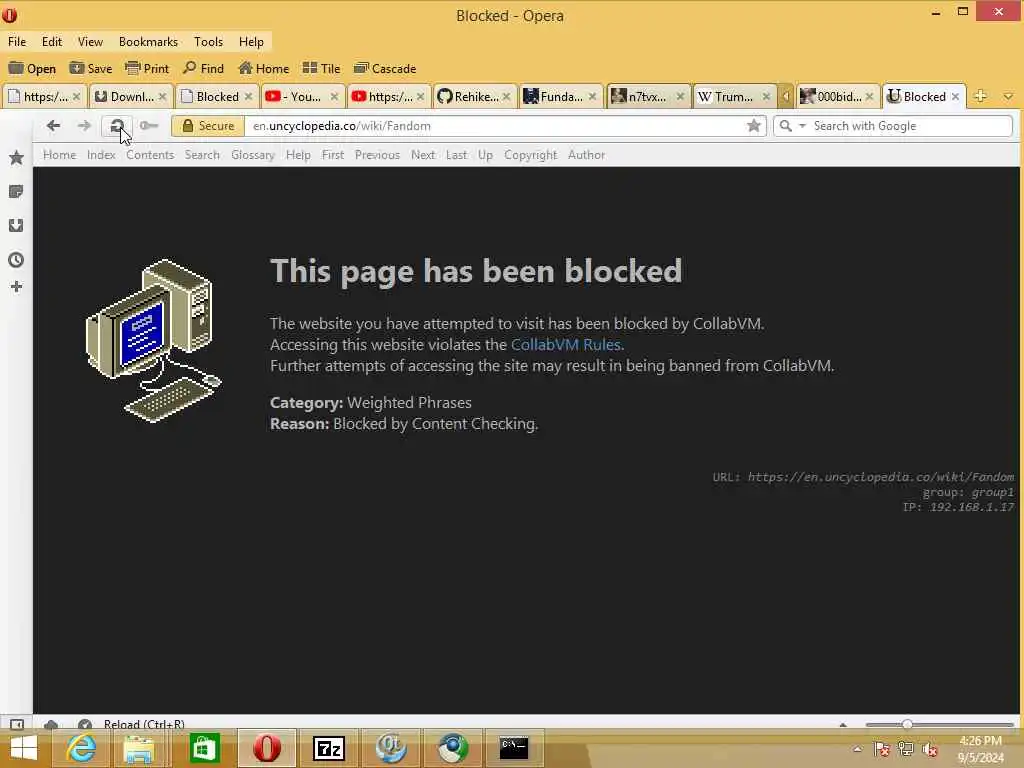Screen dimensions: 1024x768
Task: Switch to the 000bid... tab
Action: (x=837, y=97)
